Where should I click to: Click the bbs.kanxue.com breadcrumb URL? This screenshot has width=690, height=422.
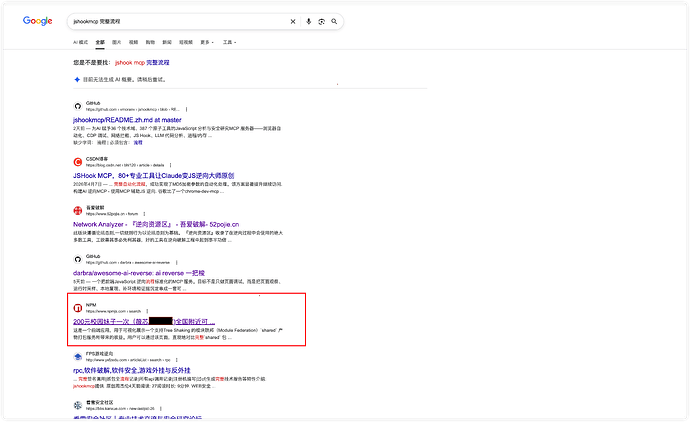click(x=120, y=409)
